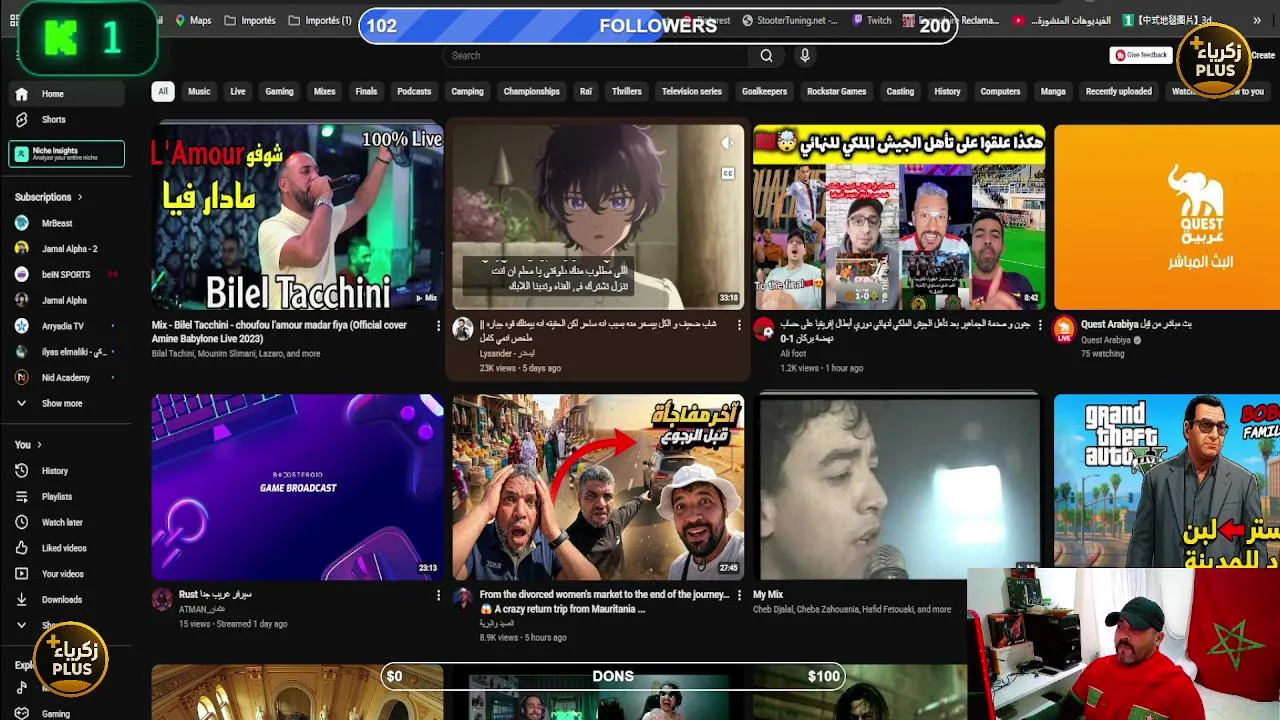Open the beIN SPORTS subscription
The image size is (1280, 720).
click(66, 275)
